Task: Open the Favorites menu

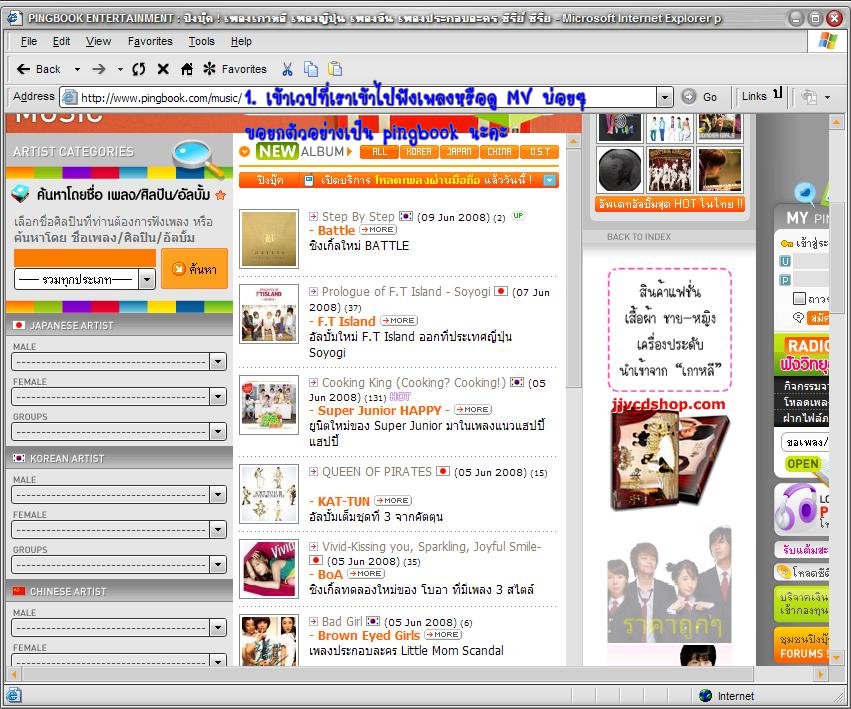Action: tap(150, 41)
